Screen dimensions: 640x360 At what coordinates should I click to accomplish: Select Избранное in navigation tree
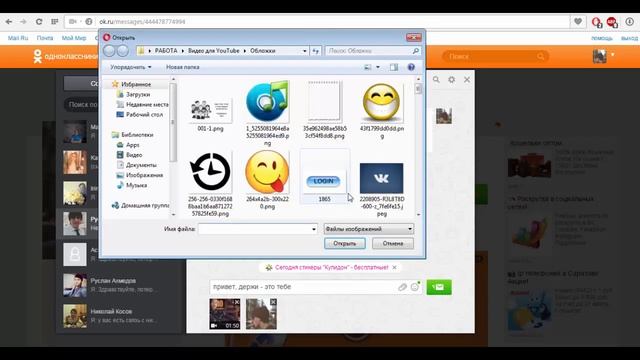click(x=136, y=84)
